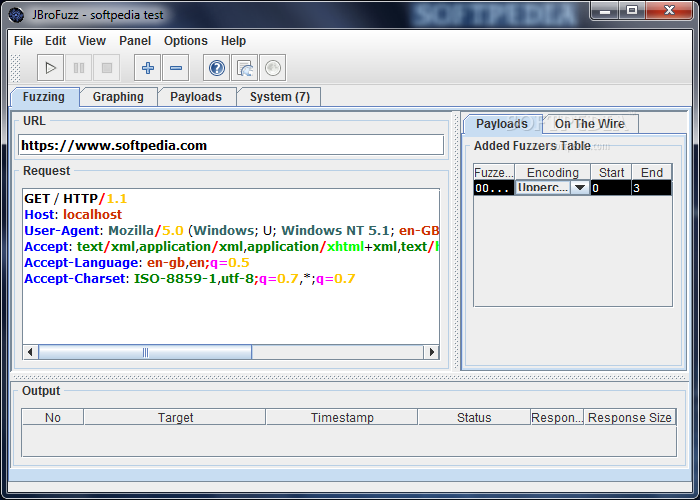The width and height of the screenshot is (700, 500).
Task: Click the website browser toolbar icon
Action: (x=245, y=68)
